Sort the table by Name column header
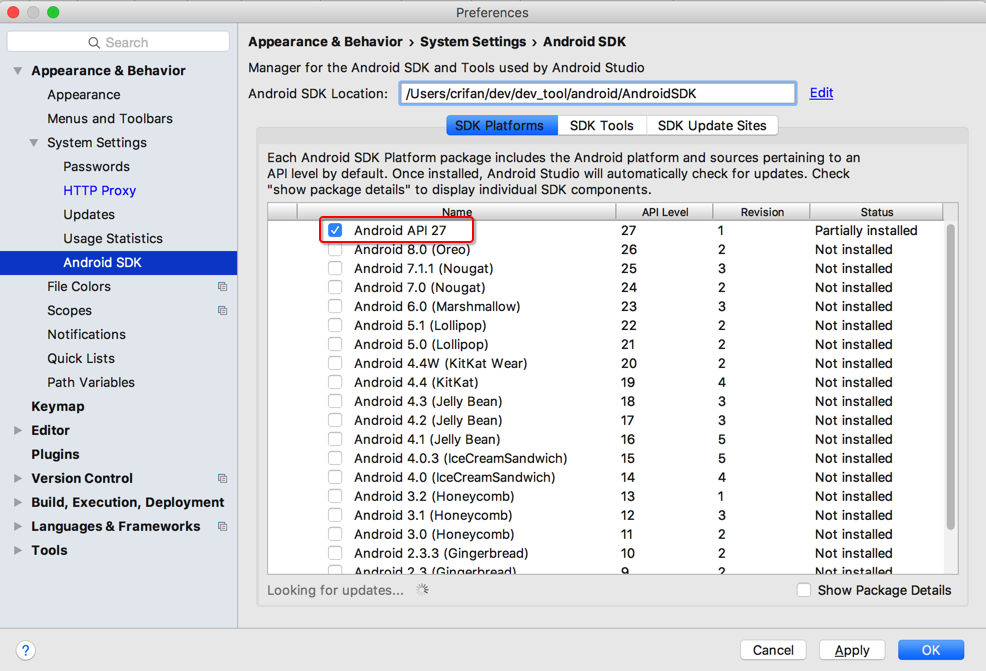Viewport: 986px width, 671px height. click(x=457, y=212)
